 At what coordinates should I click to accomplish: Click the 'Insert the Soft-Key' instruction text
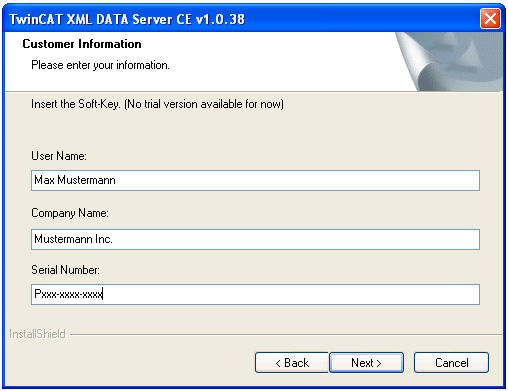pos(157,104)
